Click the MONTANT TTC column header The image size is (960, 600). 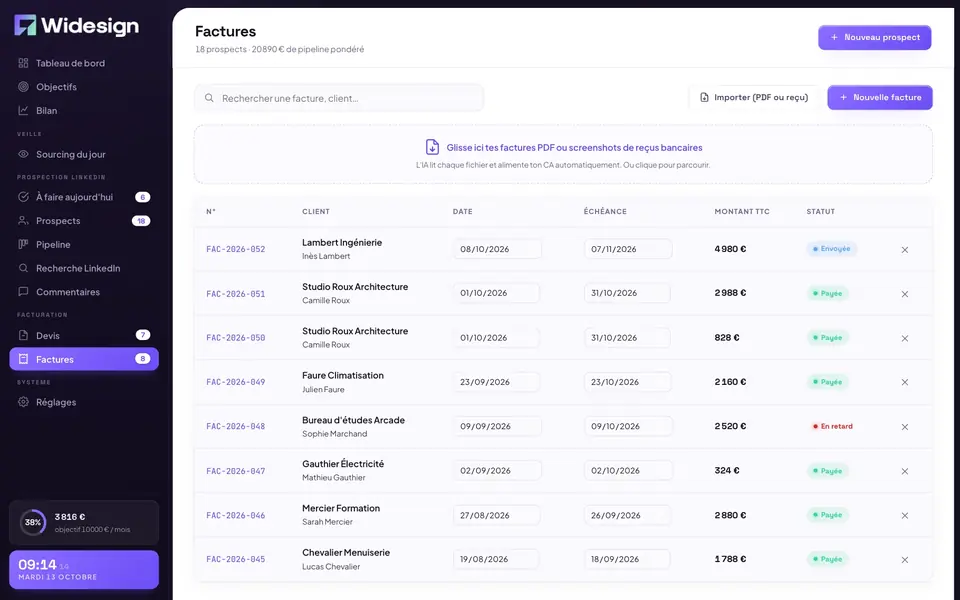[742, 211]
